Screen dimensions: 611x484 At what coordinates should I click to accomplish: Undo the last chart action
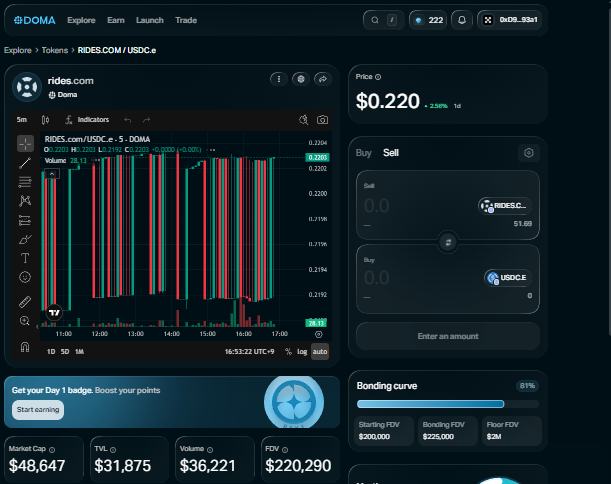point(127,120)
